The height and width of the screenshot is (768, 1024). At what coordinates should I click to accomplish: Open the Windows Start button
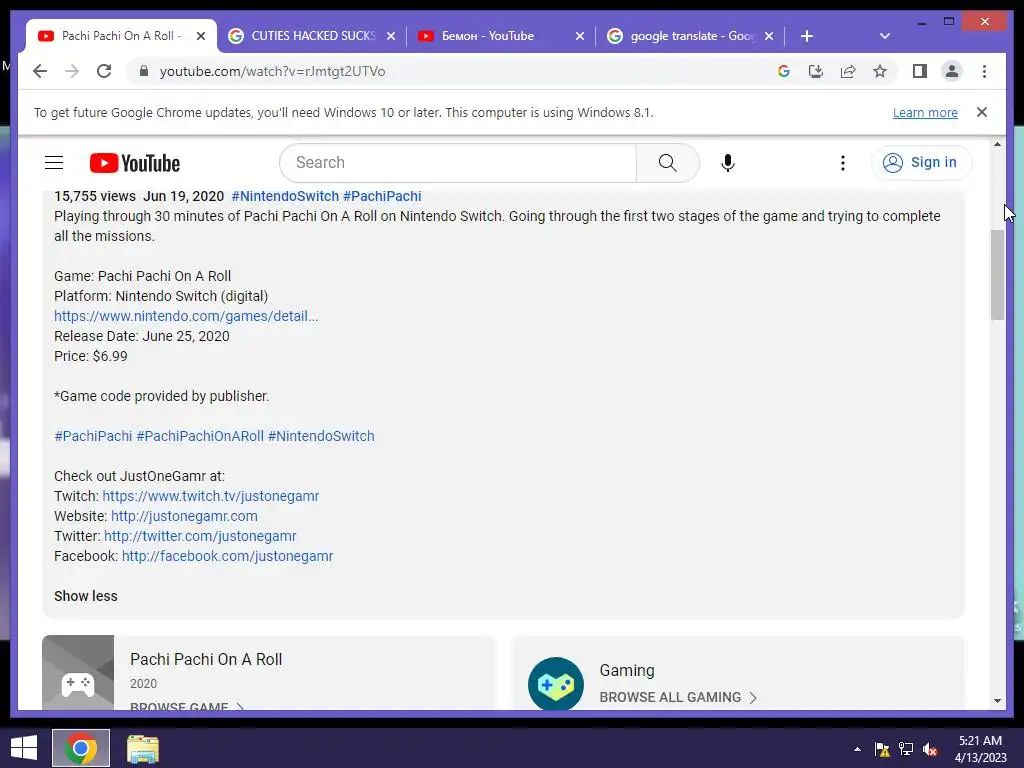tap(24, 748)
